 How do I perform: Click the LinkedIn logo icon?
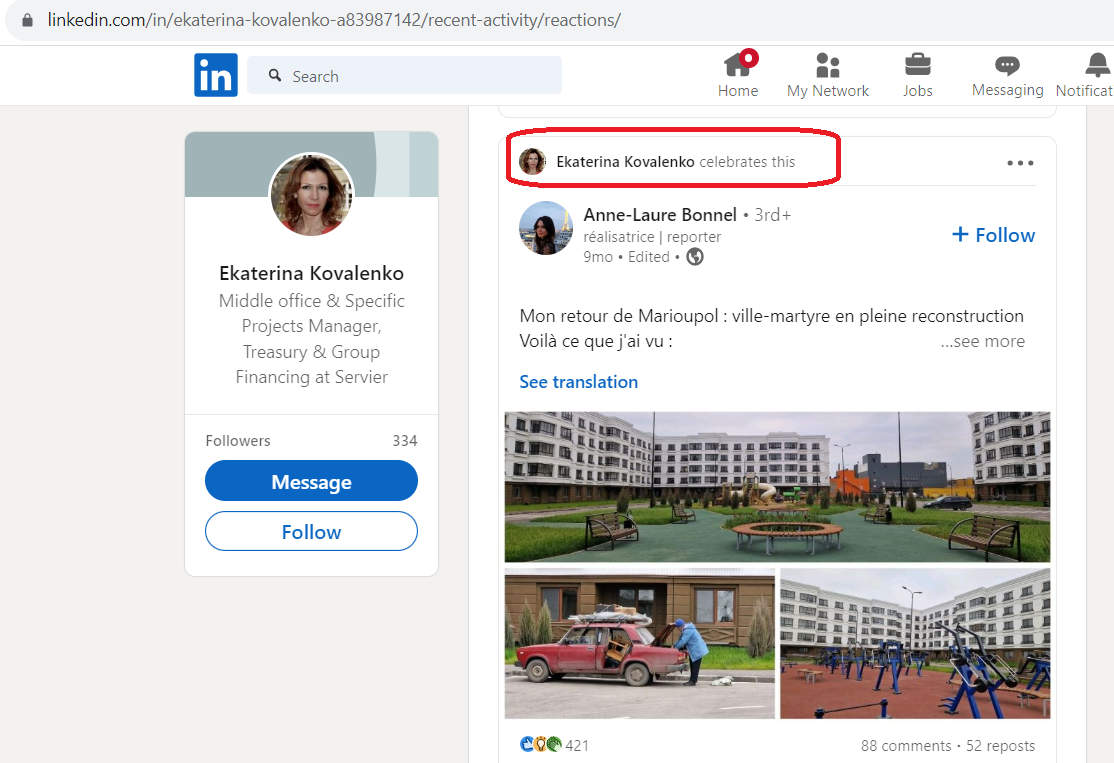216,75
